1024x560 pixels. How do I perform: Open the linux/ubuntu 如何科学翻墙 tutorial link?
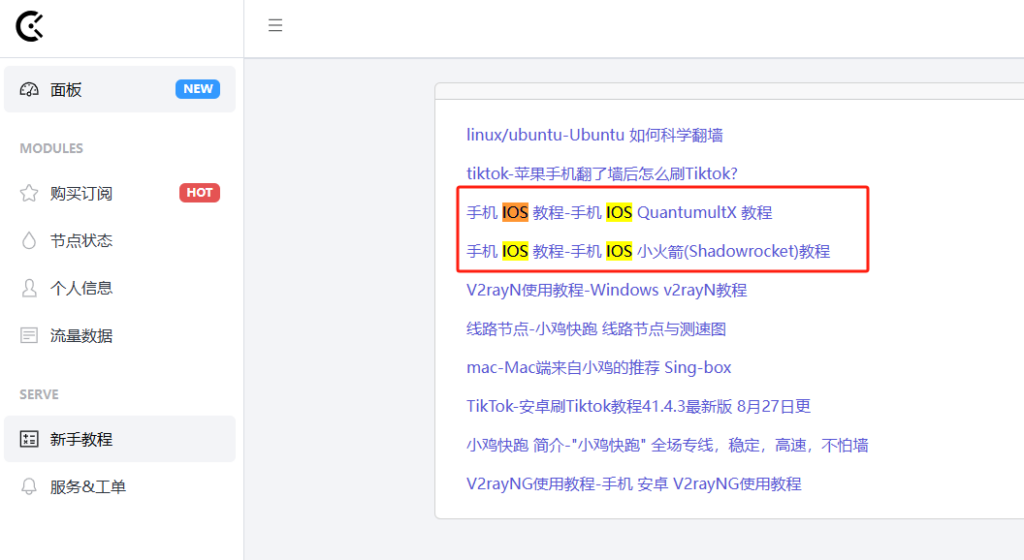point(594,135)
